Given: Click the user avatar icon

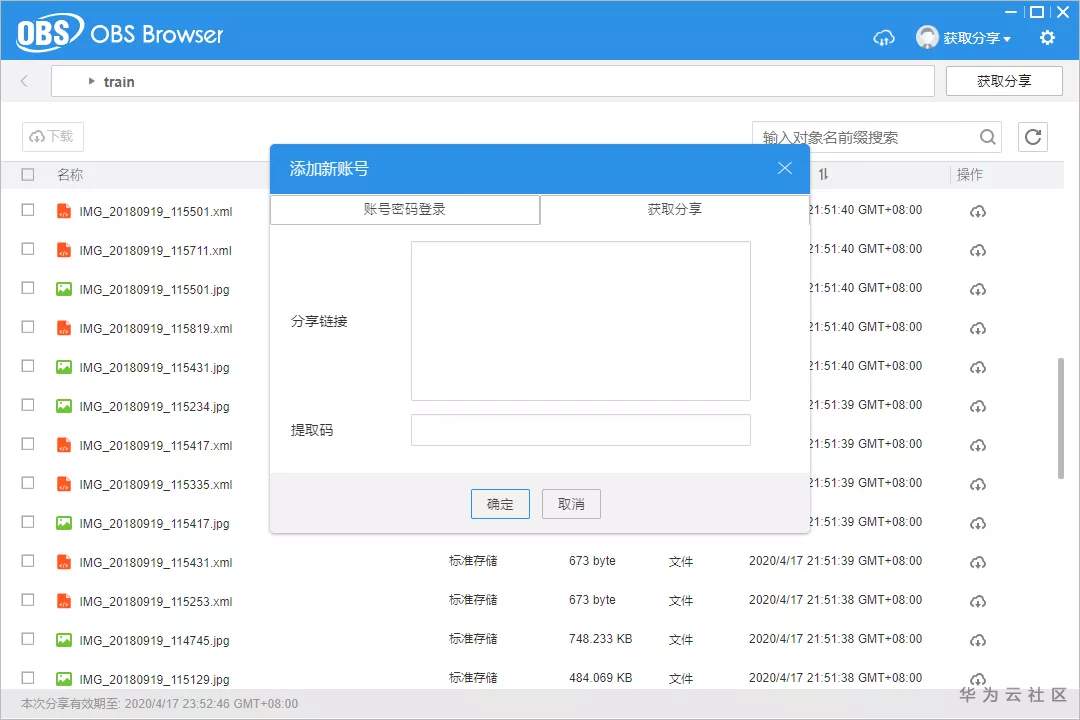Looking at the screenshot, I should pyautogui.click(x=927, y=37).
